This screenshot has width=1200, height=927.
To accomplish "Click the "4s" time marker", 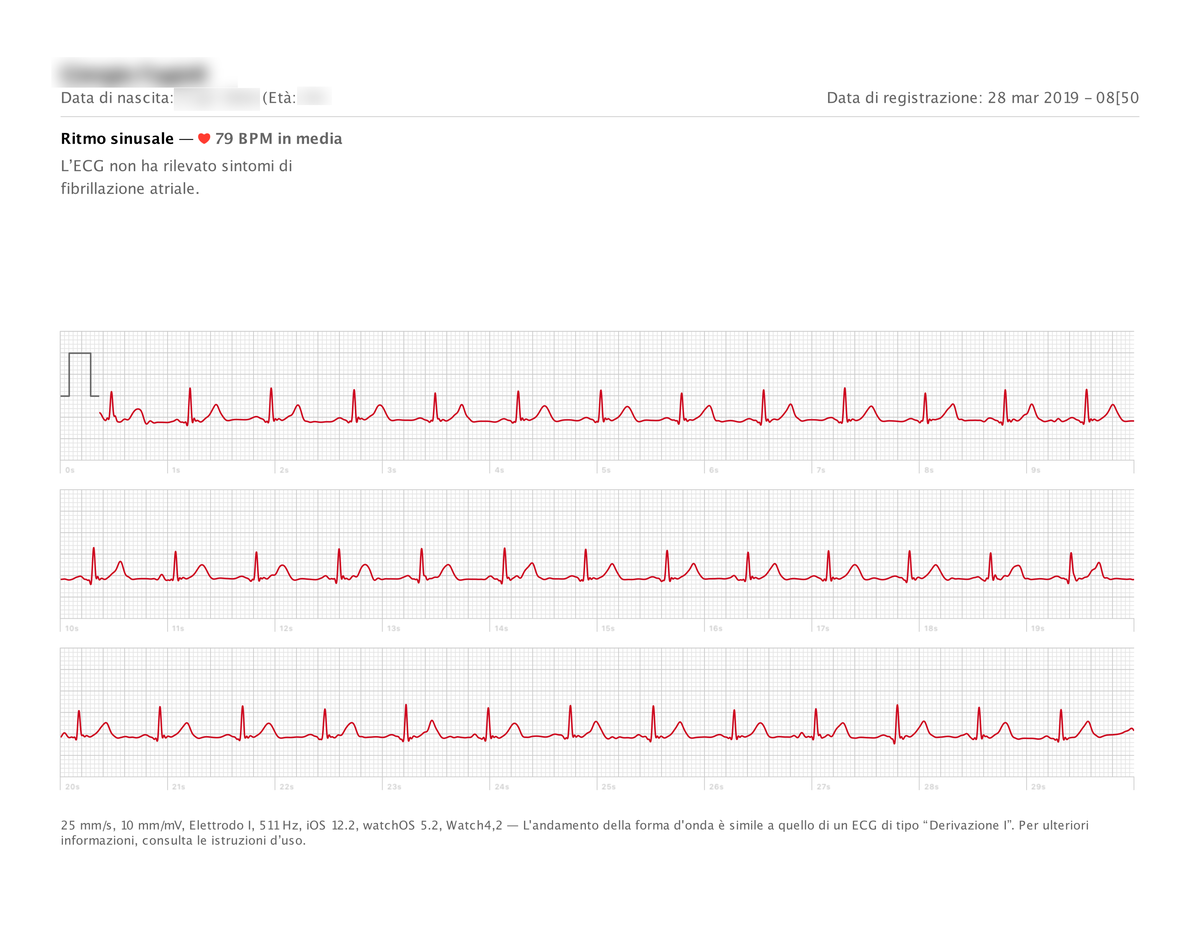I will click(x=499, y=470).
